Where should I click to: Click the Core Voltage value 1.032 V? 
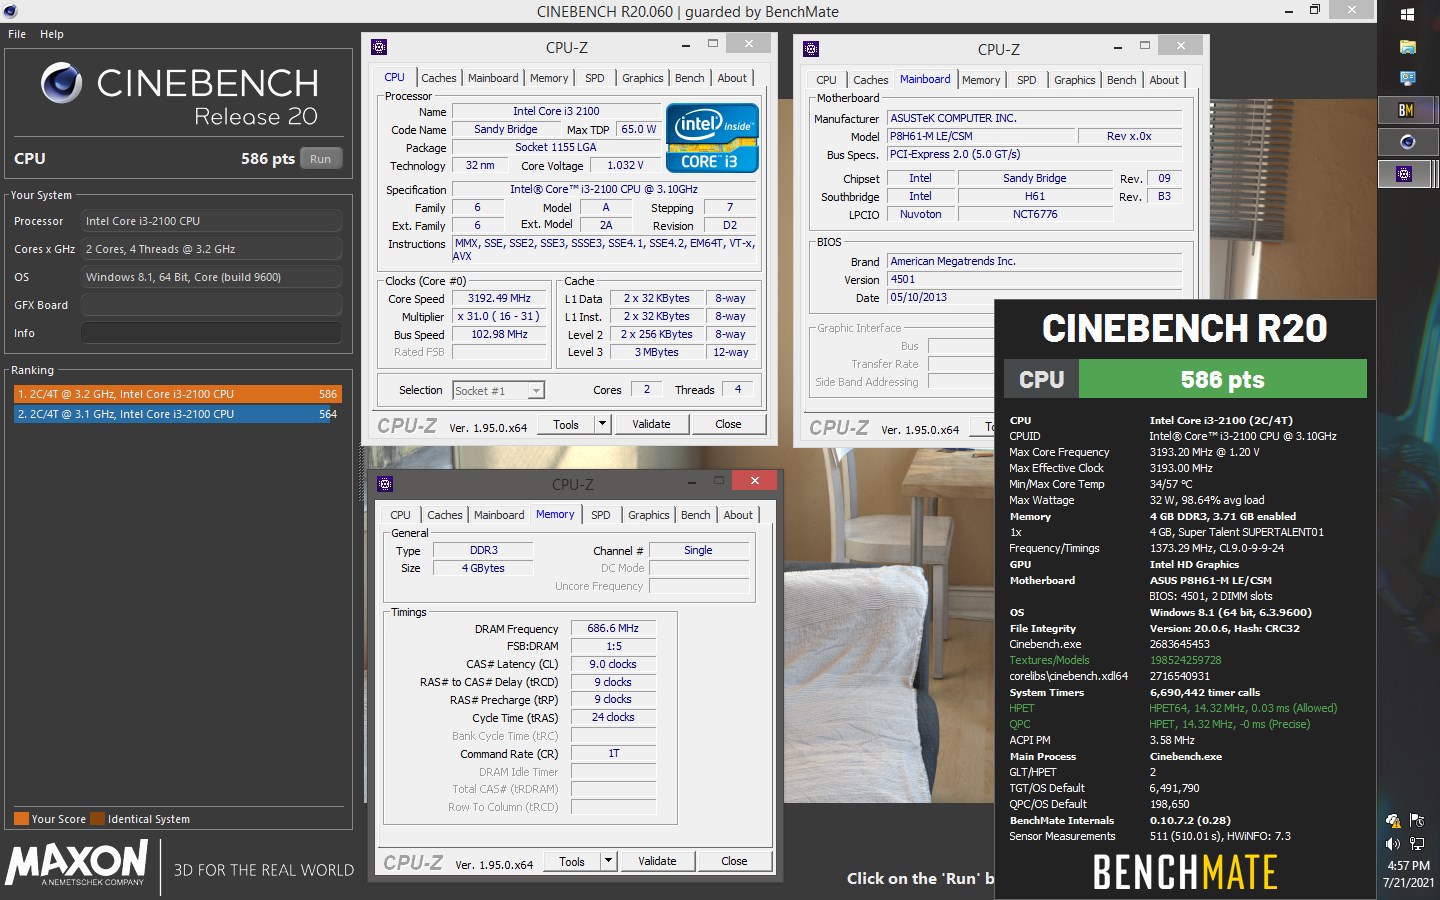(x=625, y=165)
